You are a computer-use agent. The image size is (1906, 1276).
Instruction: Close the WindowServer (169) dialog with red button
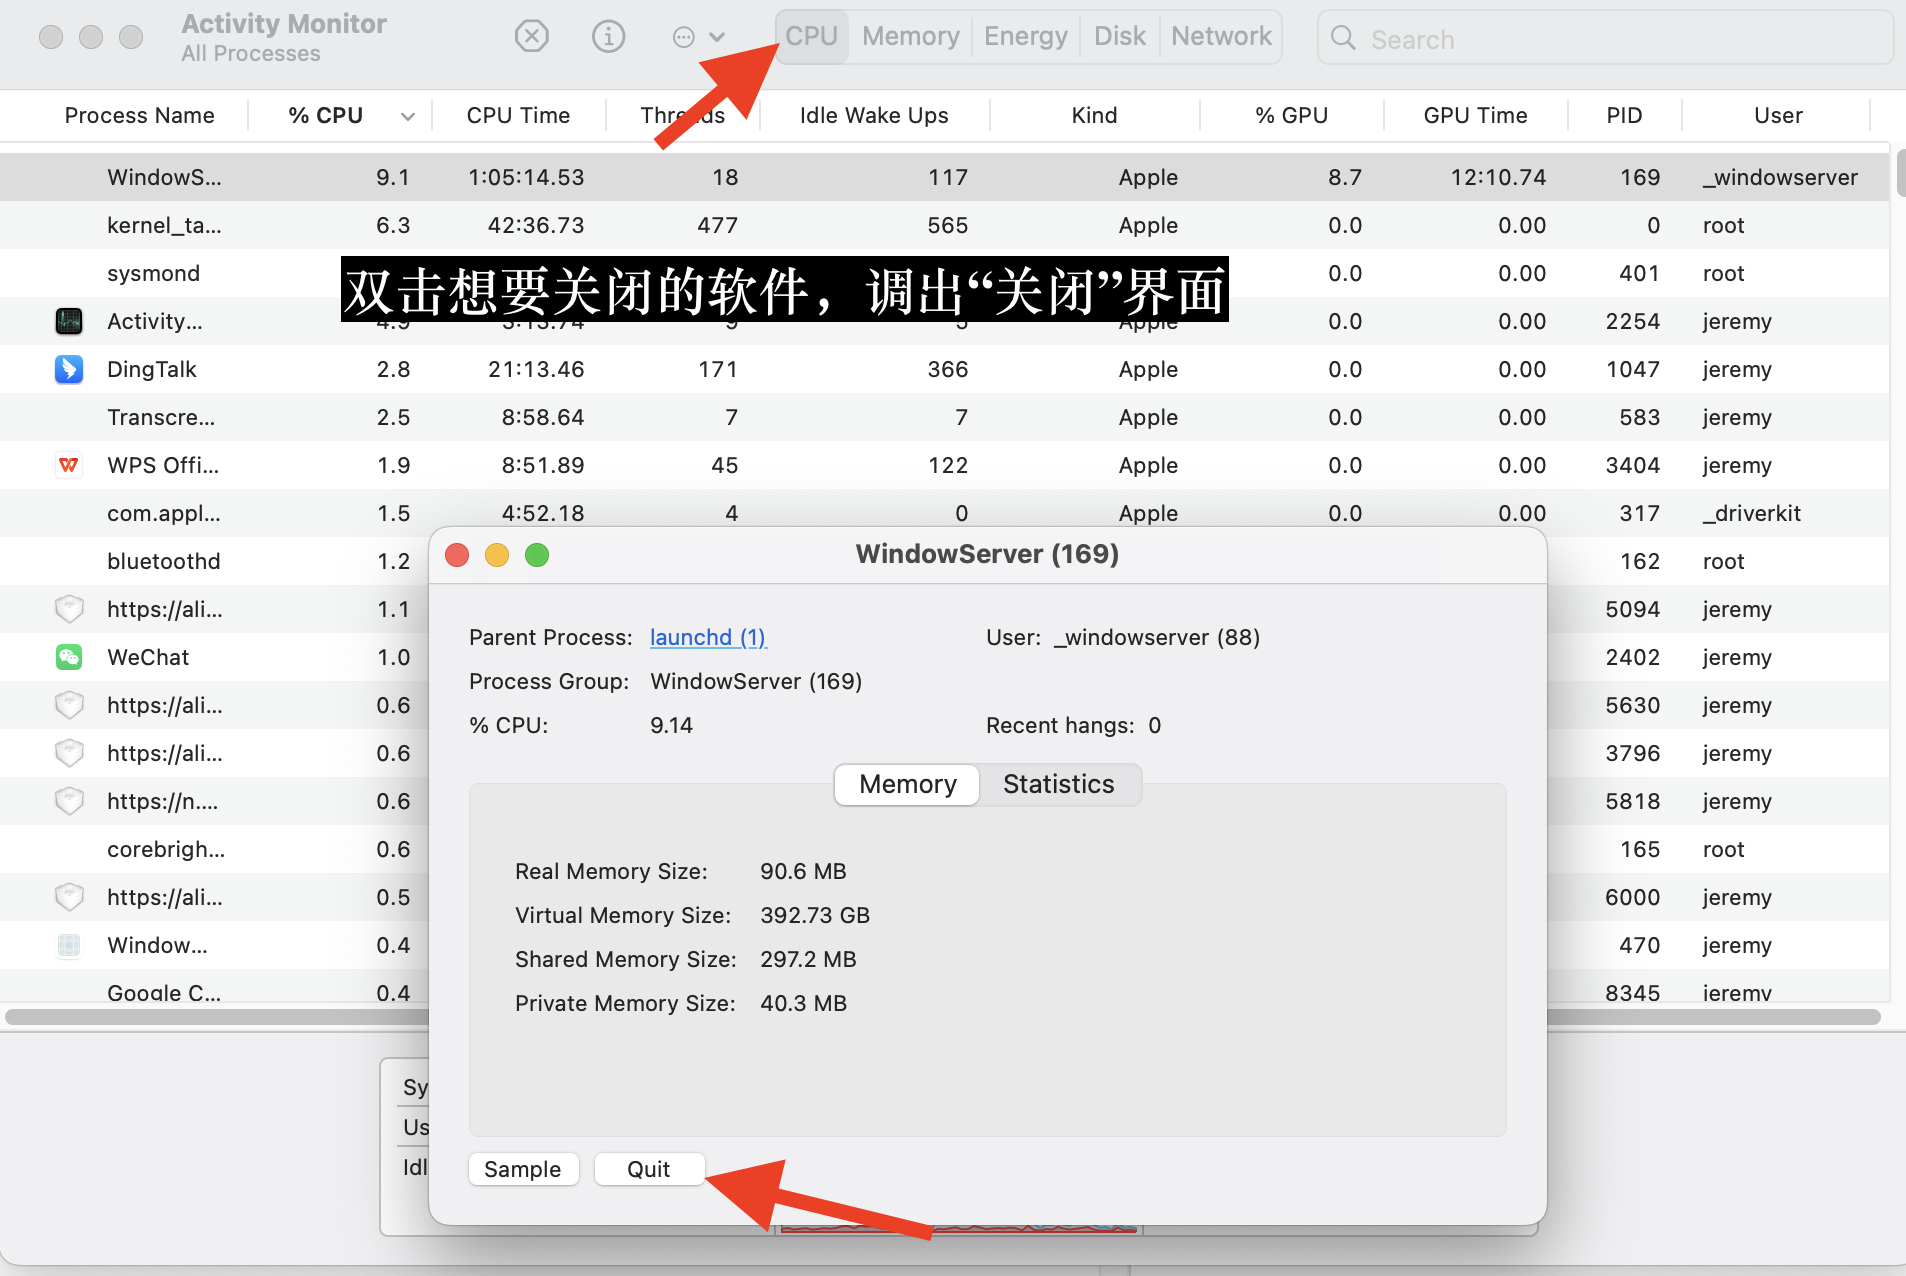[457, 555]
